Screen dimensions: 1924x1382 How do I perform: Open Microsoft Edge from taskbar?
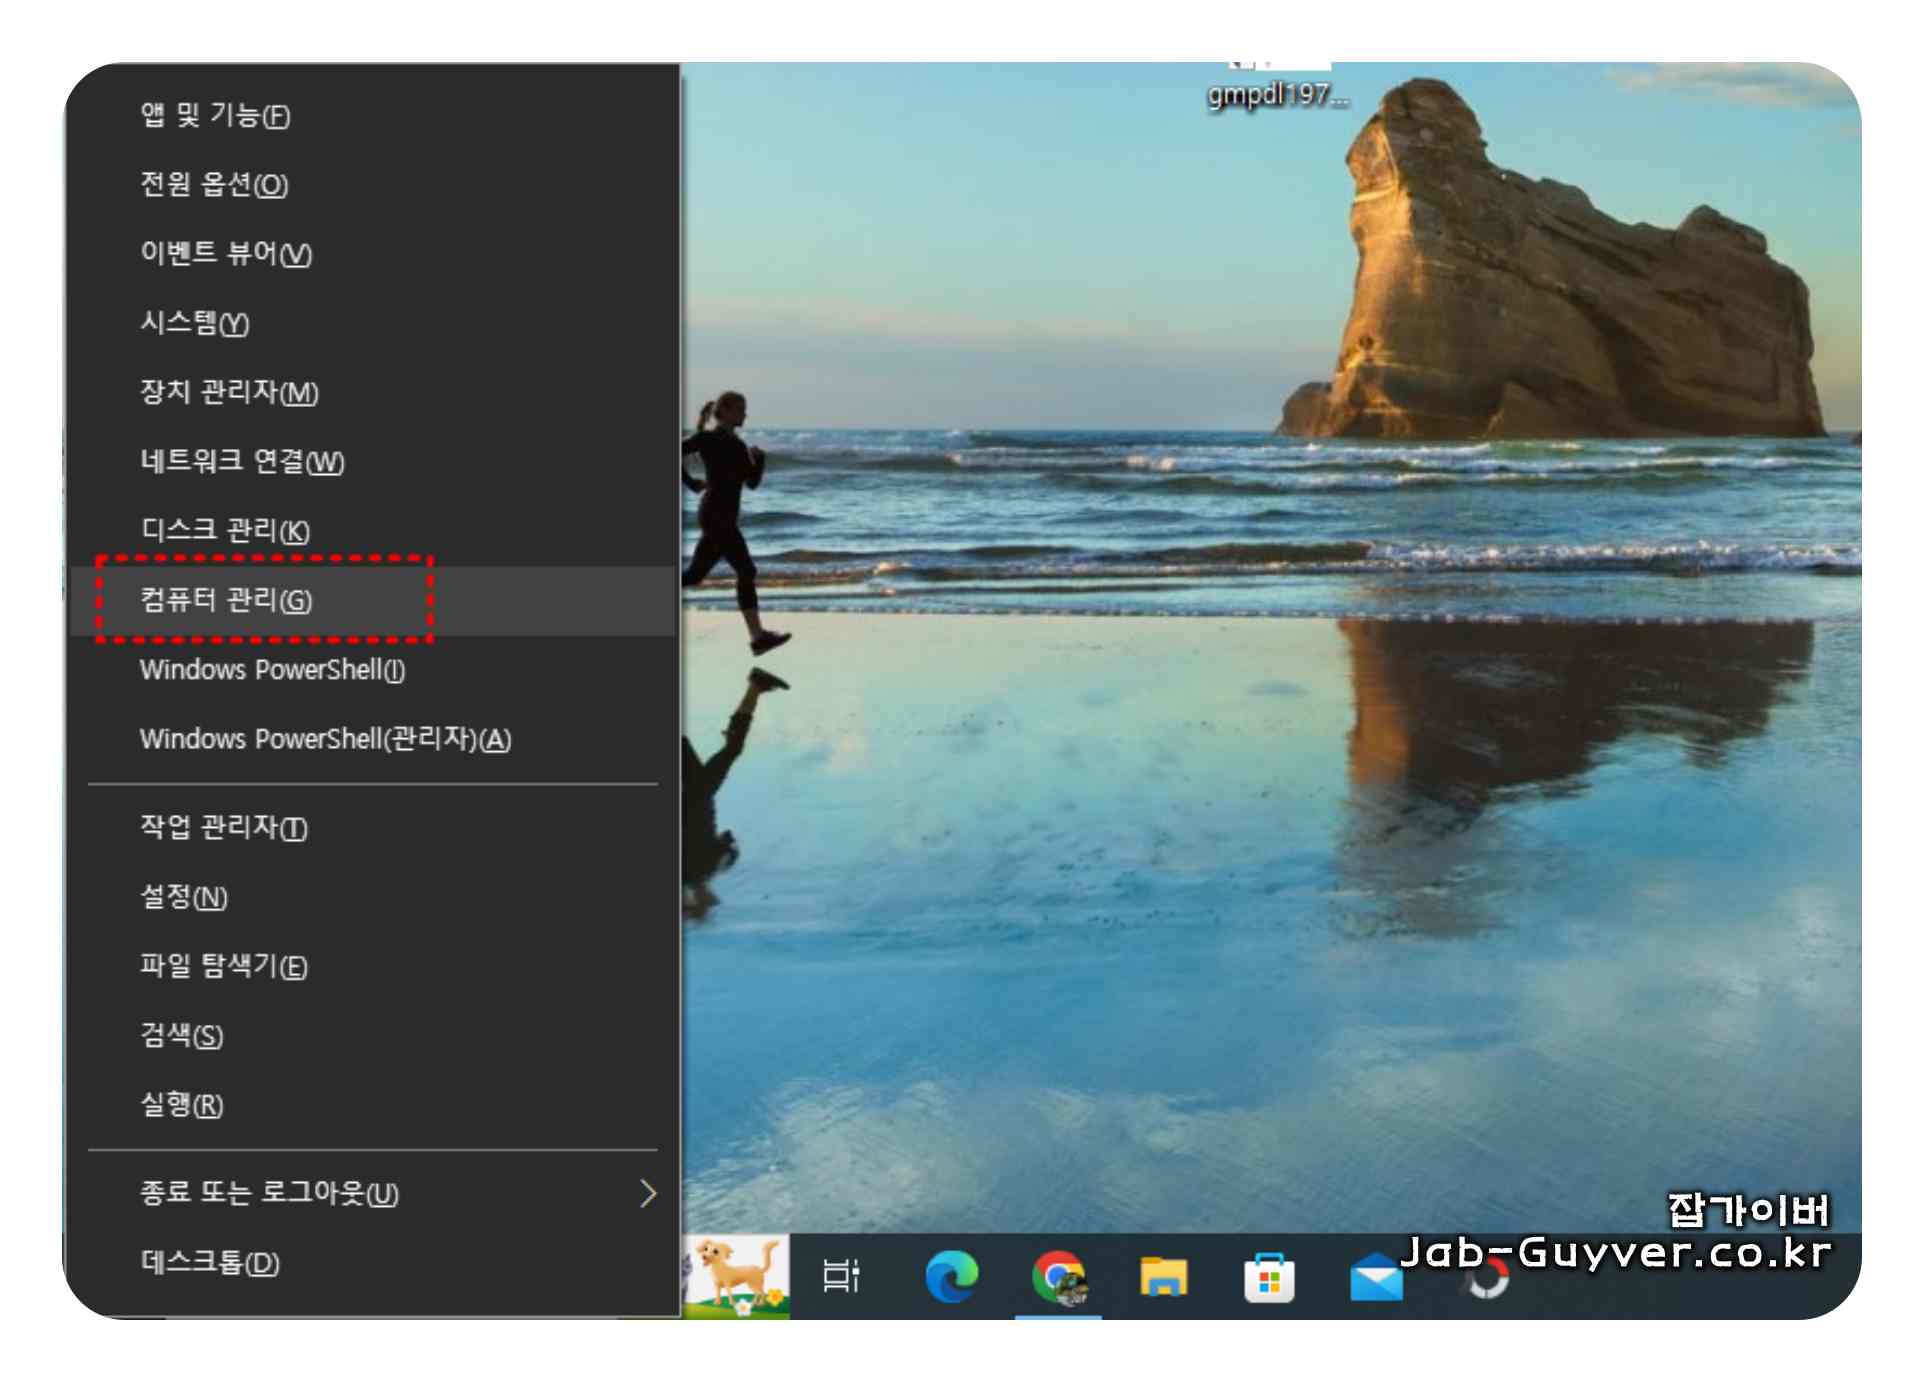click(x=951, y=1276)
